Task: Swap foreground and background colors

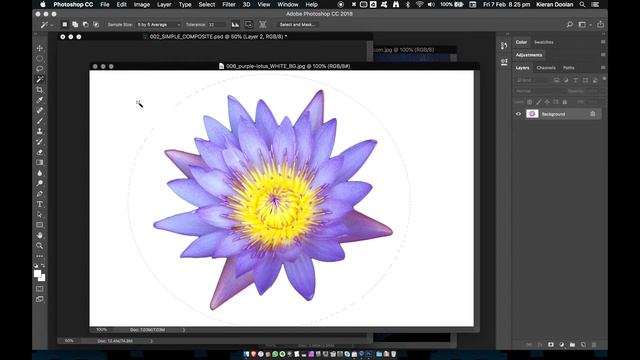Action: (43, 266)
